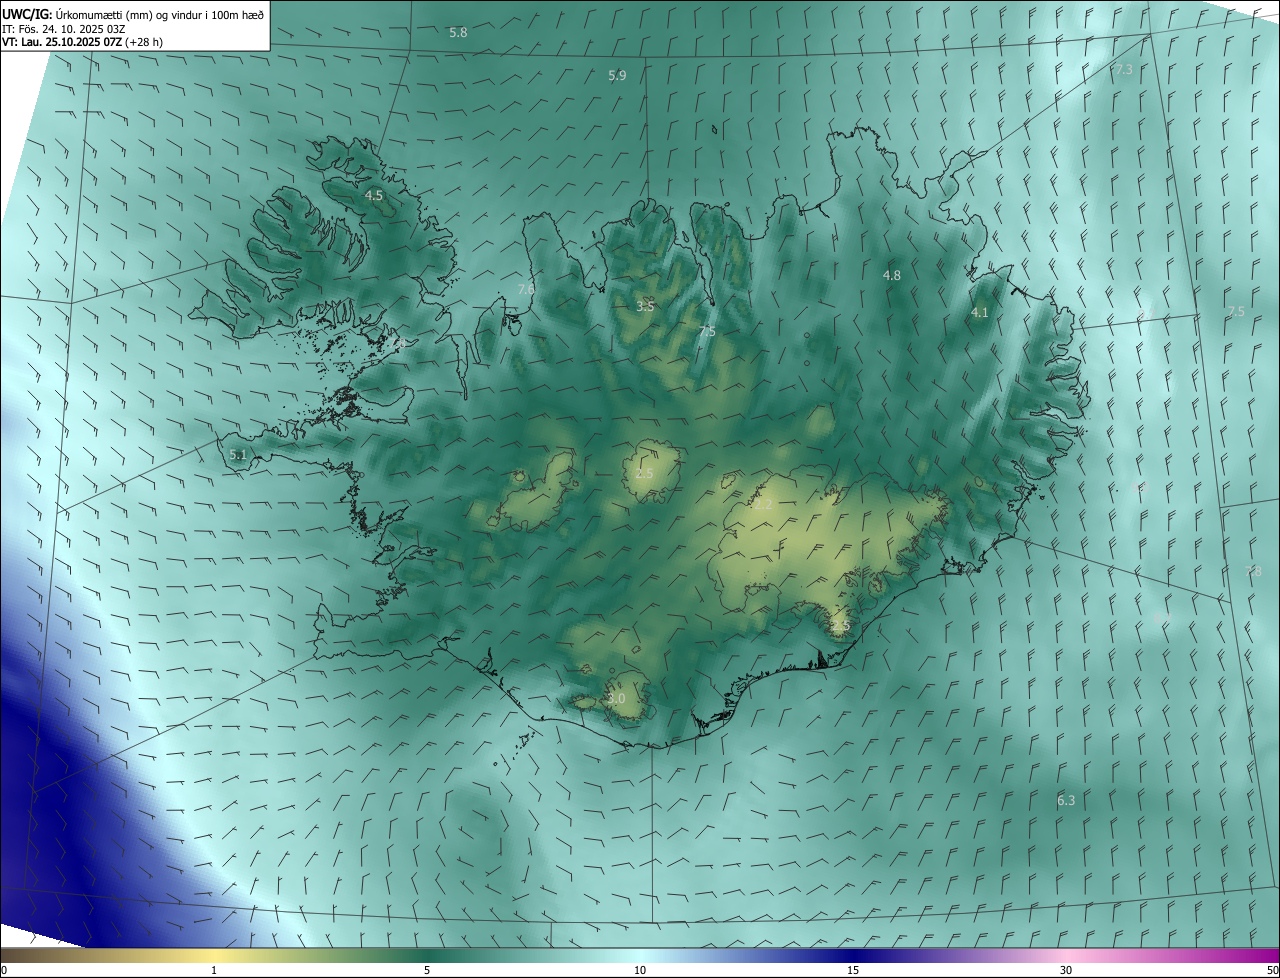Image resolution: width=1280 pixels, height=978 pixels.
Task: Click the 0 label on the colour scale
Action: (x=4, y=970)
